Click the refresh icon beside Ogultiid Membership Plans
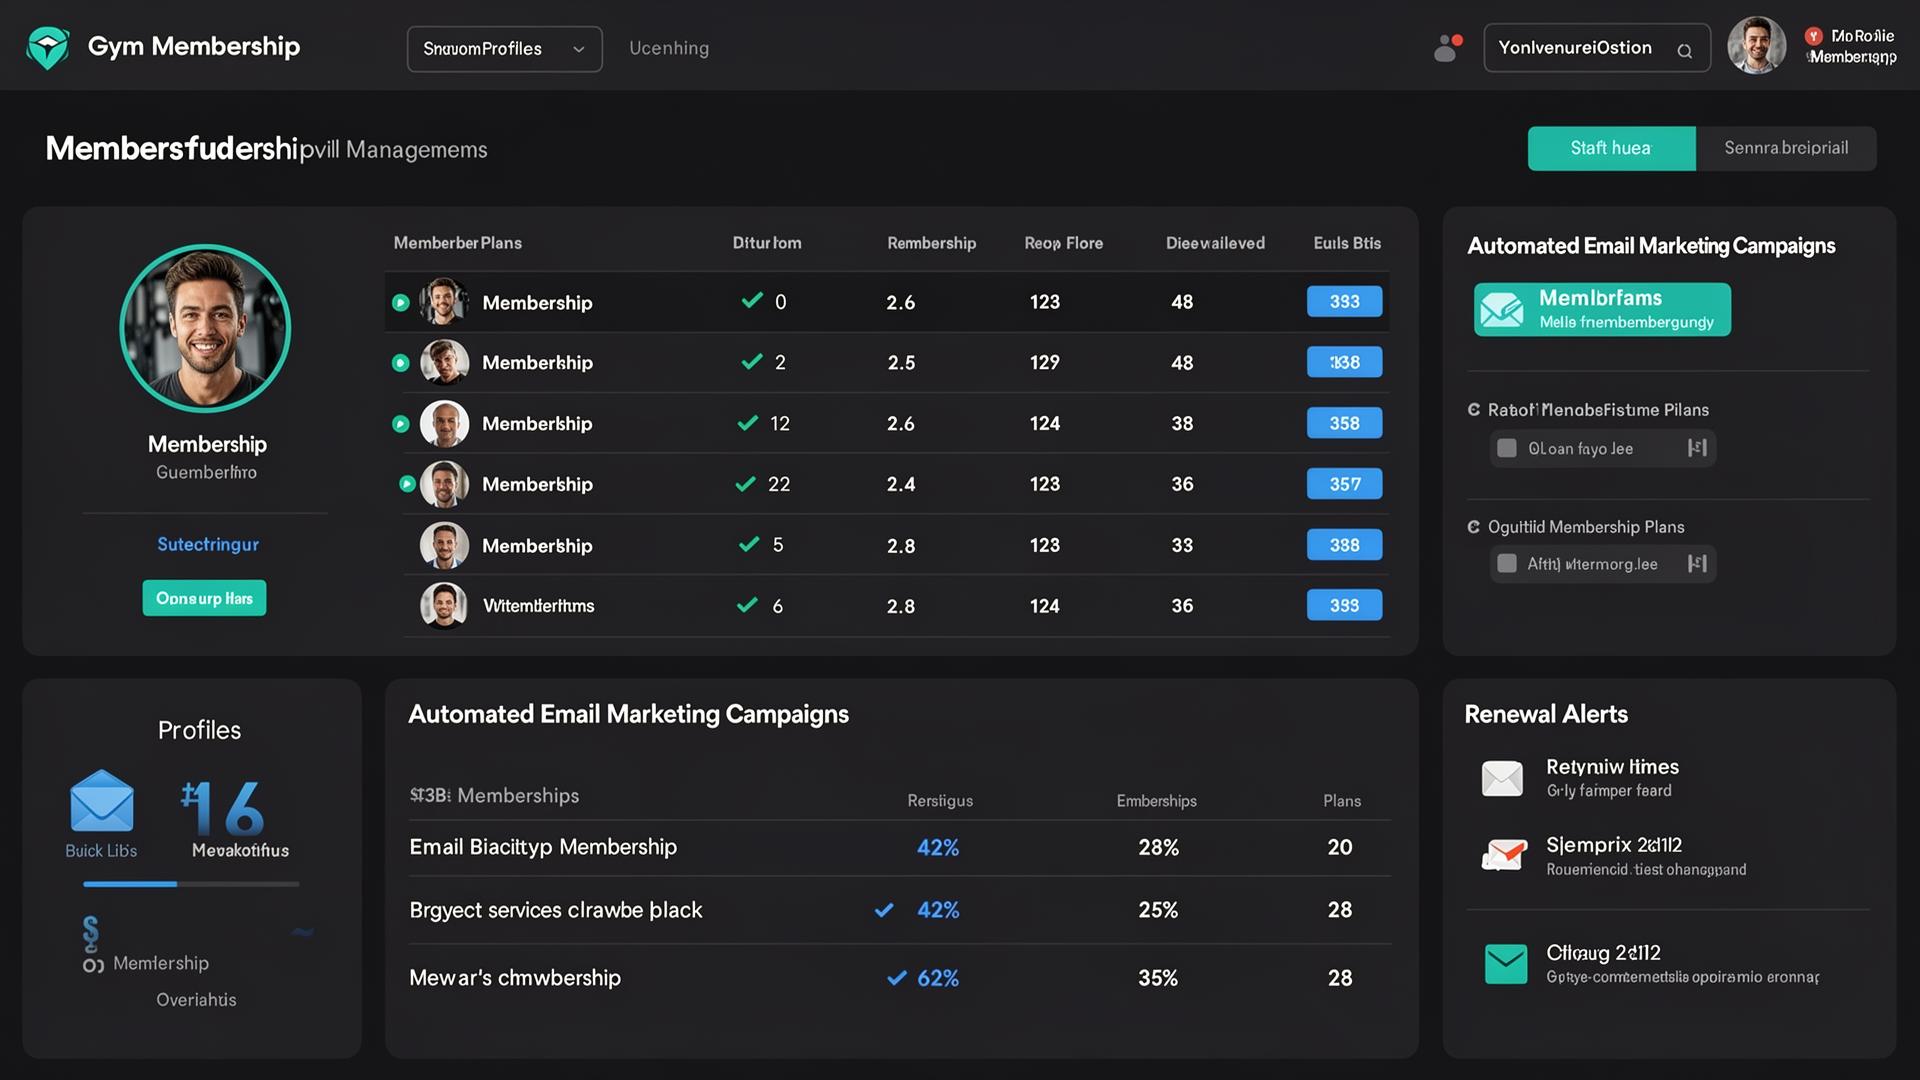The width and height of the screenshot is (1920, 1080). tap(1474, 527)
